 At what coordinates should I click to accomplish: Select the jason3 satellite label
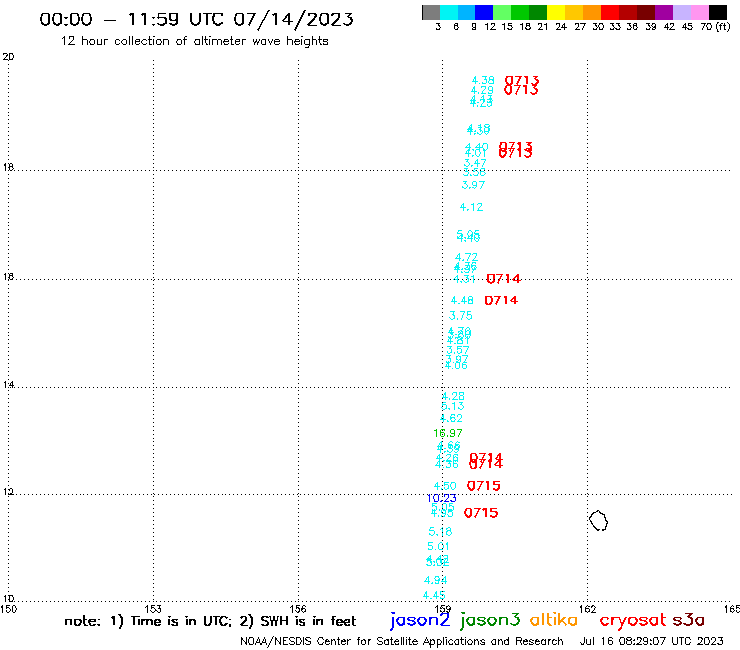point(490,620)
